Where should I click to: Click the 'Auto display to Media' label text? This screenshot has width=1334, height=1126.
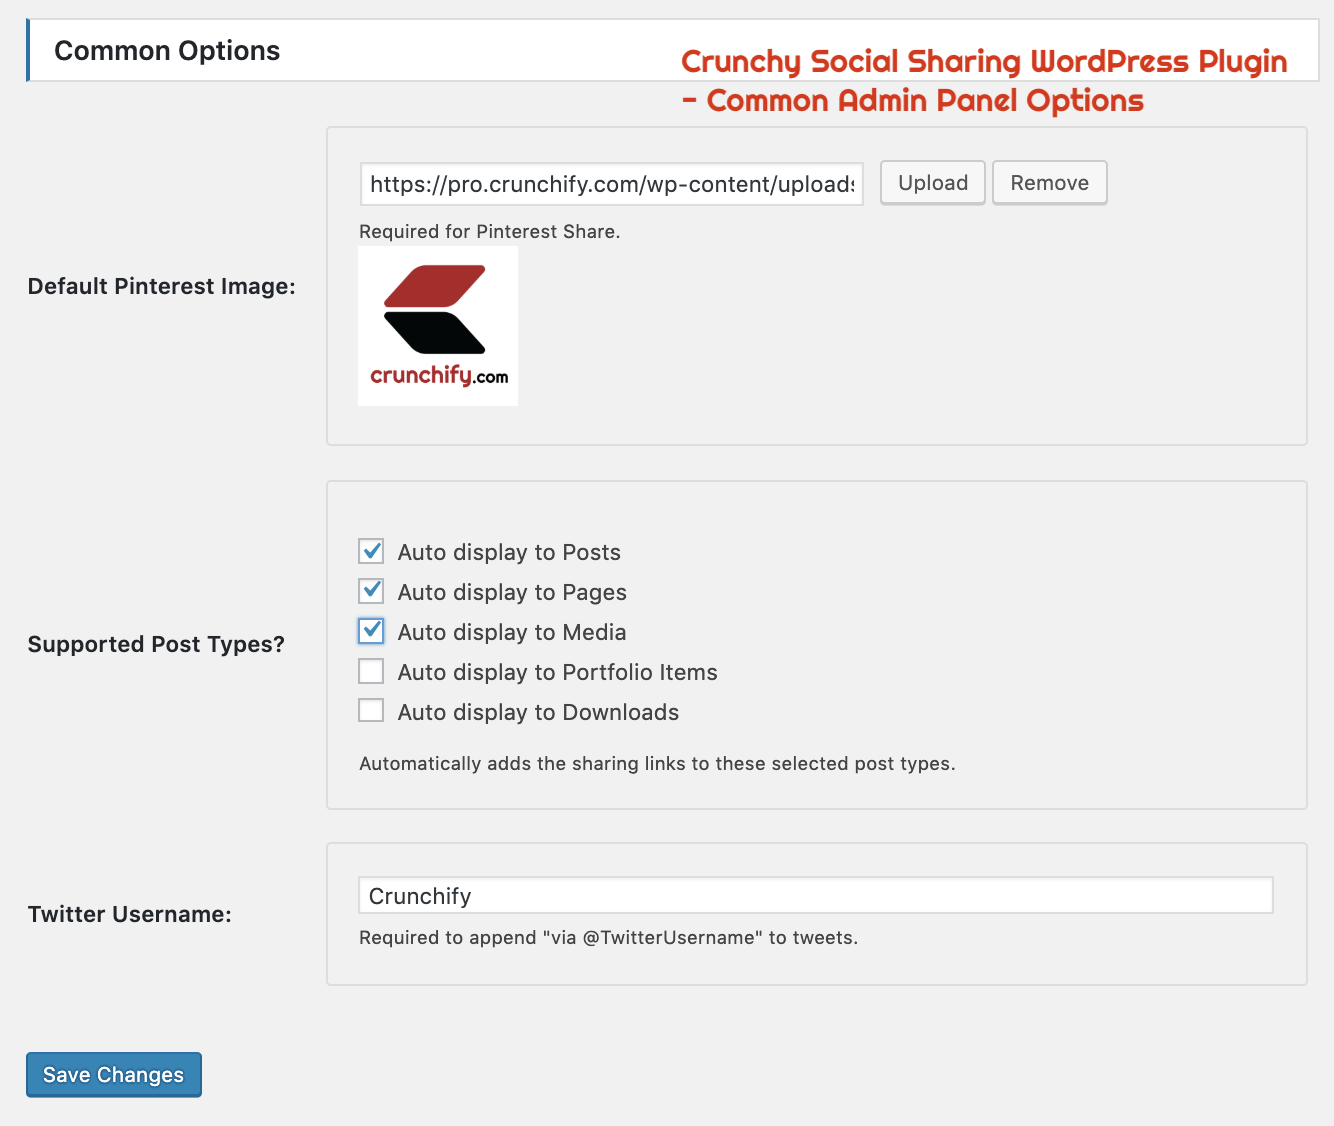(x=512, y=632)
